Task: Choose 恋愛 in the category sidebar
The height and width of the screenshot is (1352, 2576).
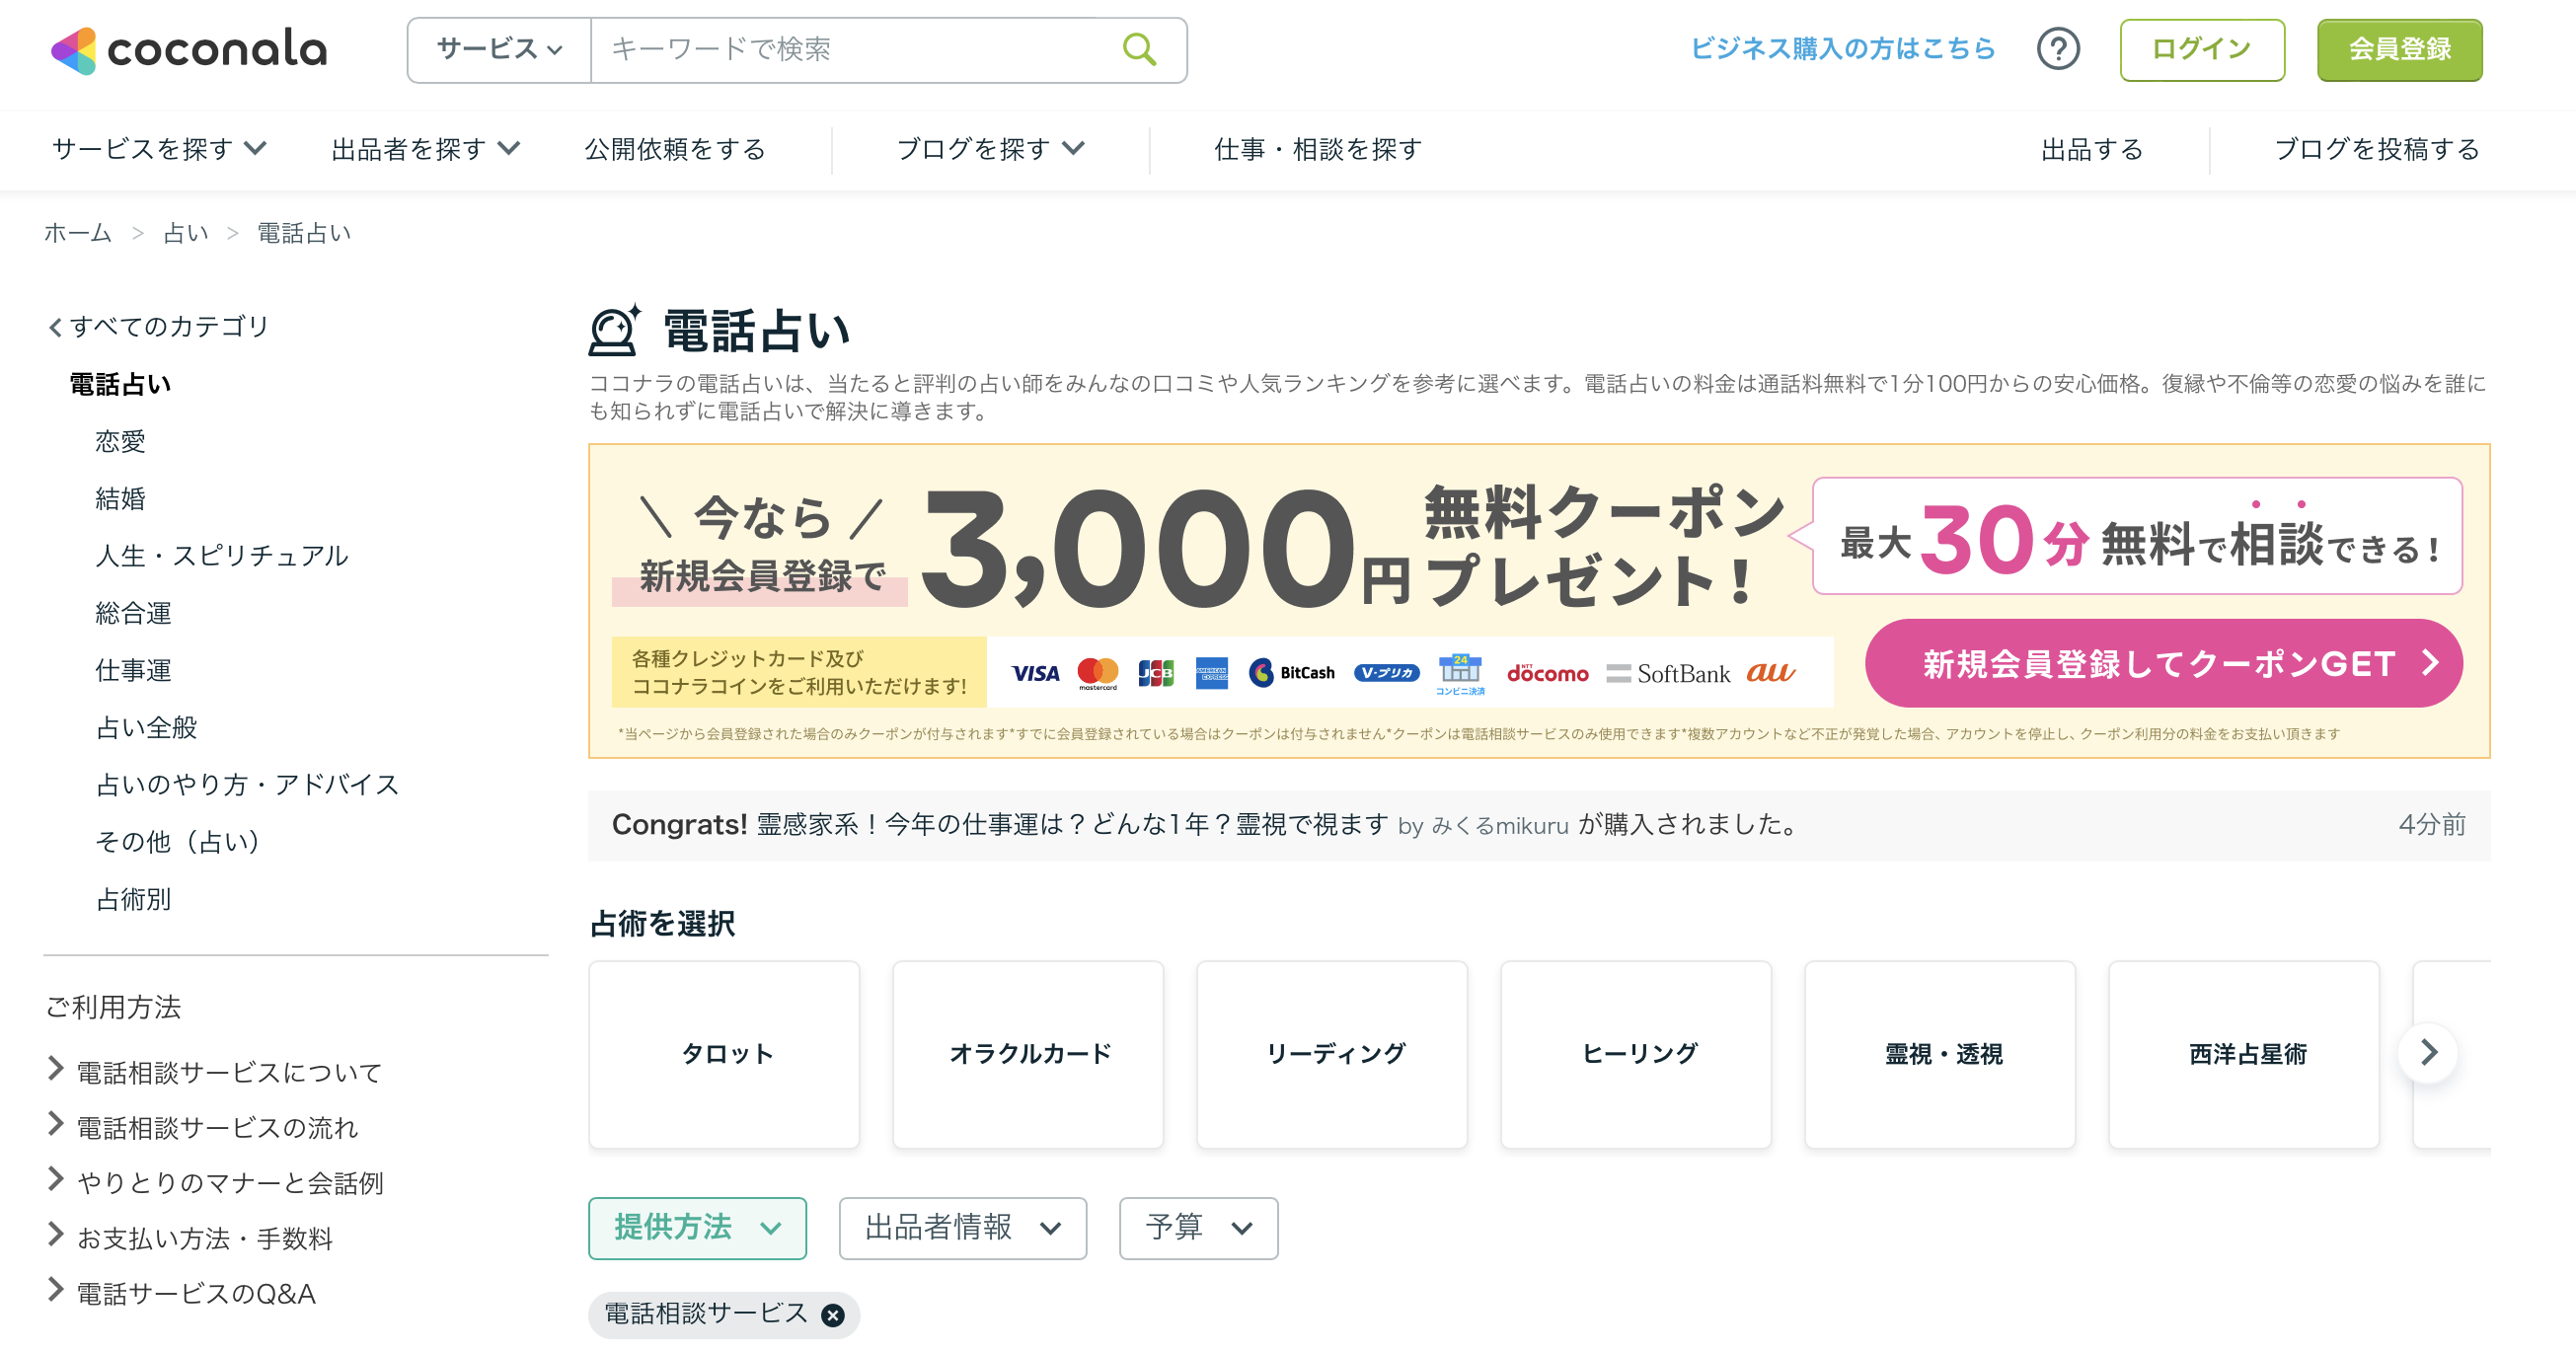Action: click(120, 441)
